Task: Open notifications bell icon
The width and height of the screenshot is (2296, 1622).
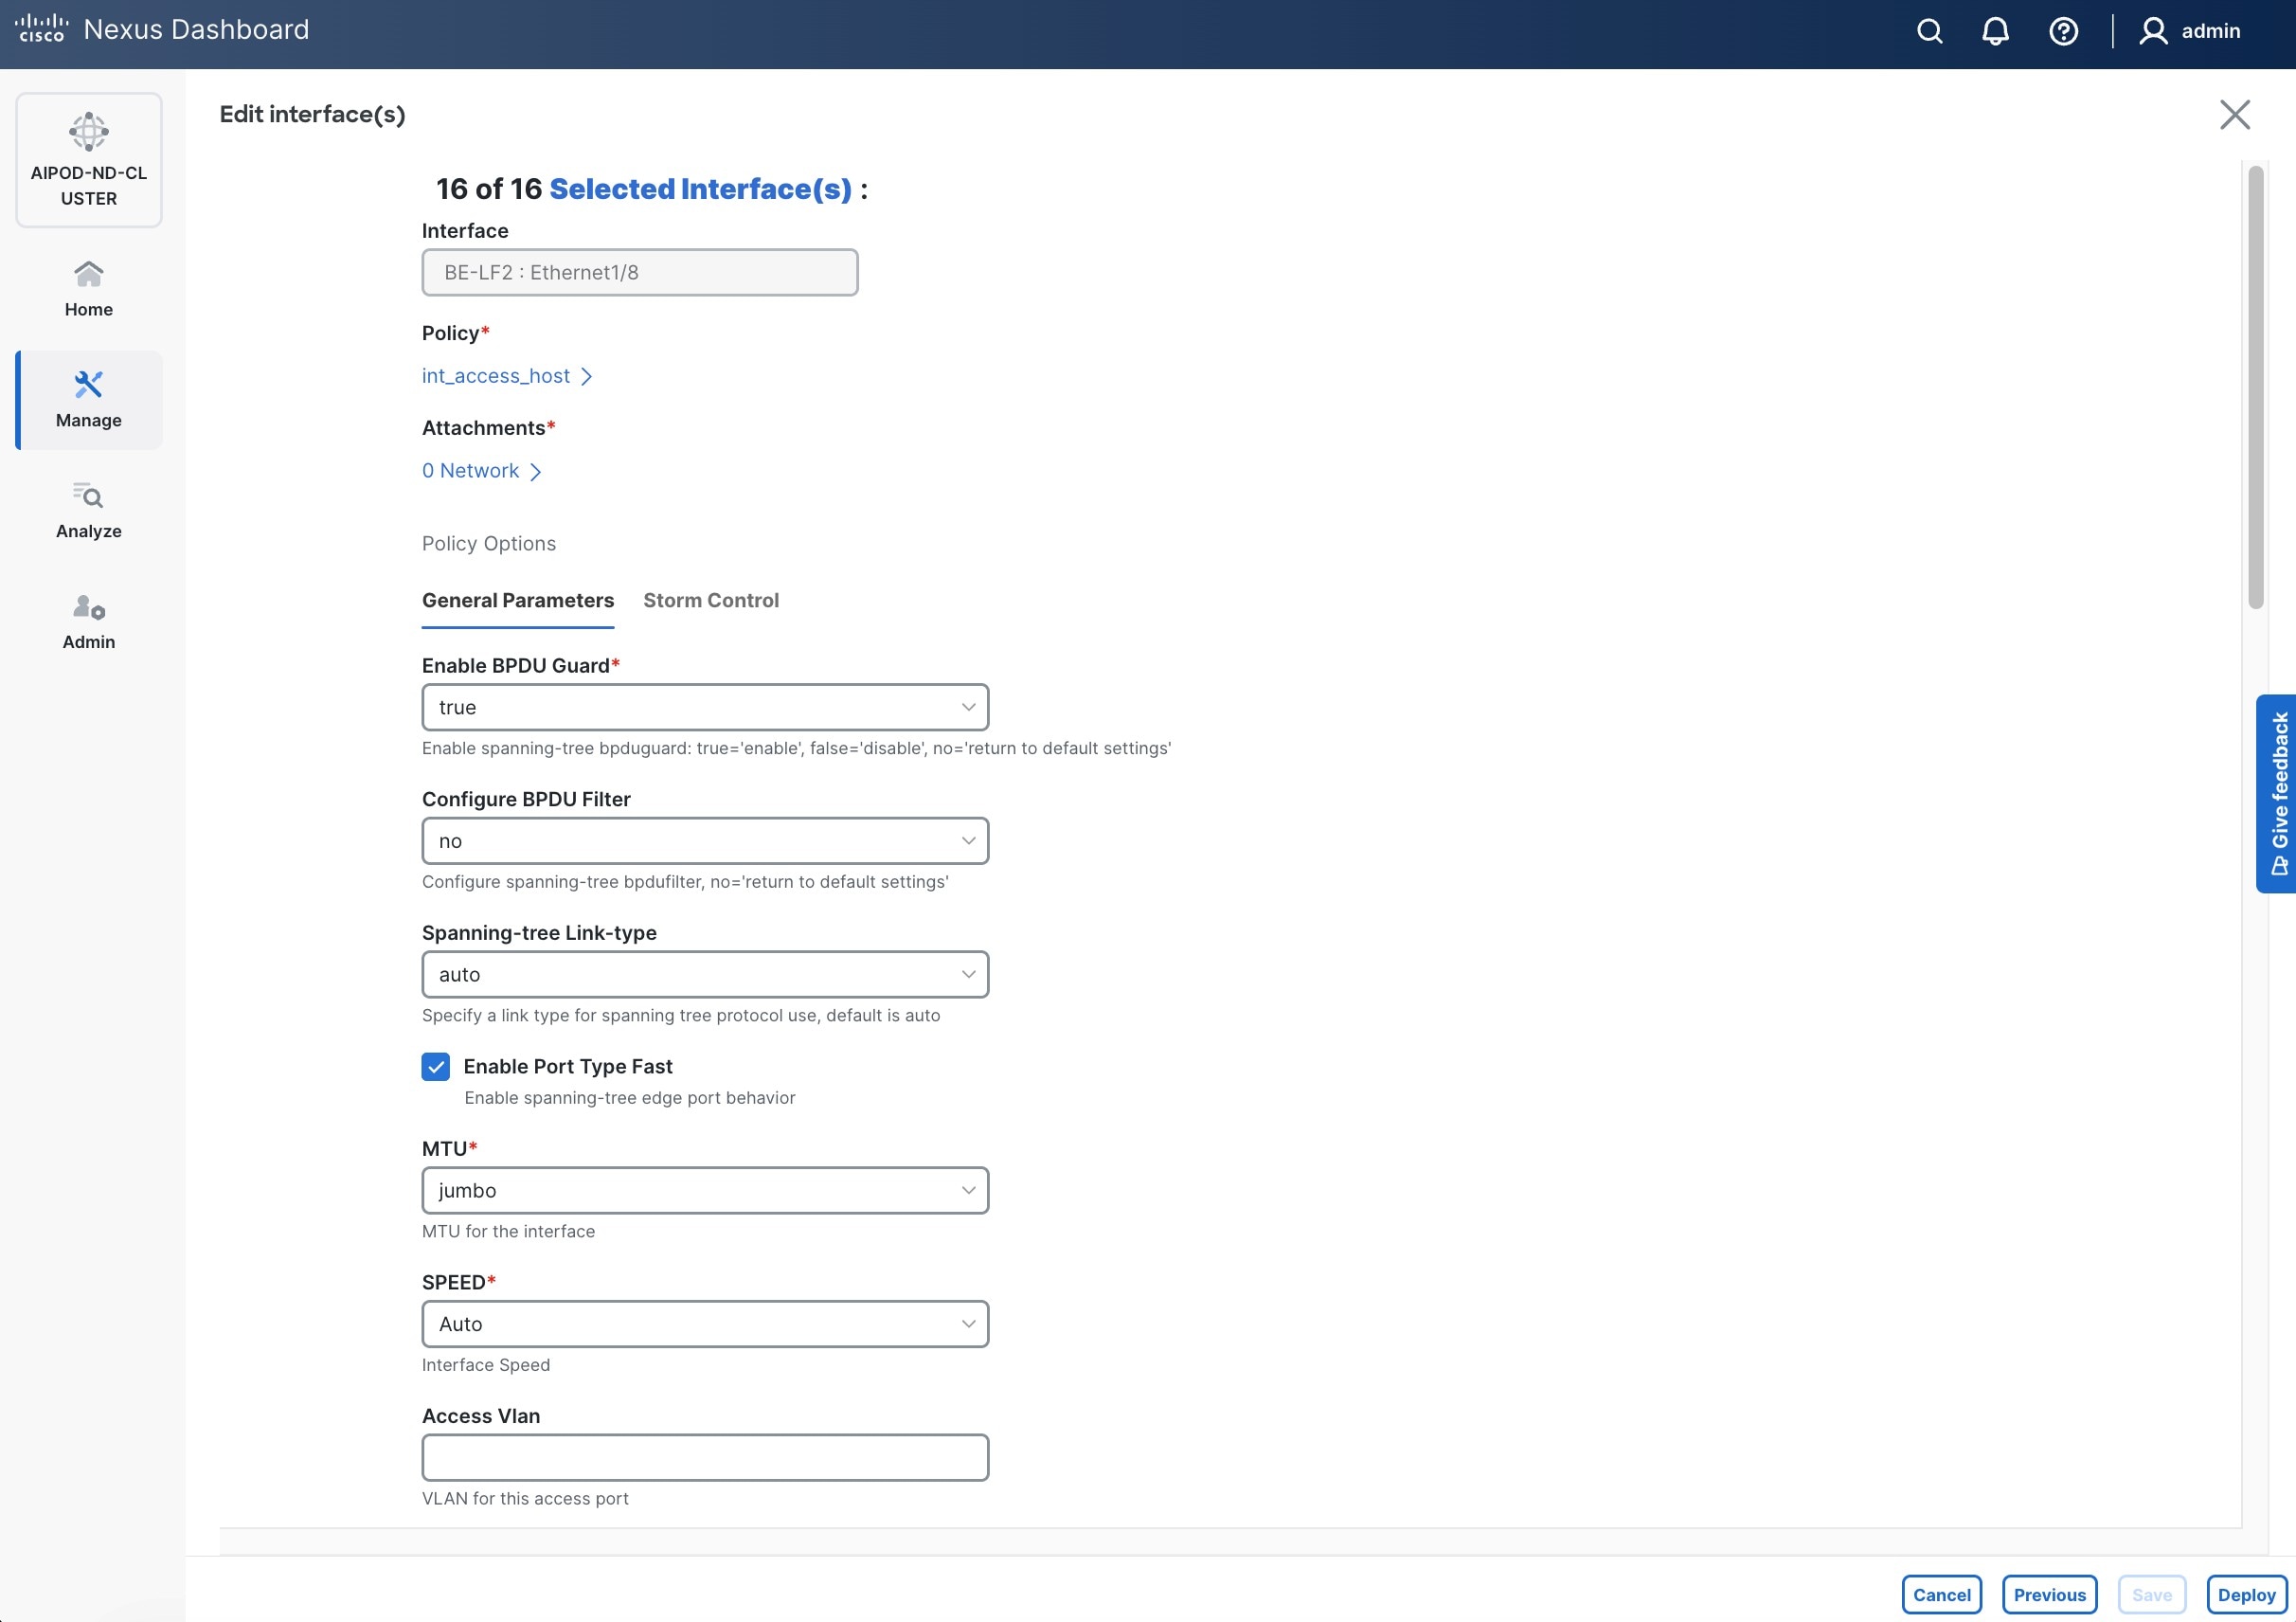Action: pos(1995,31)
